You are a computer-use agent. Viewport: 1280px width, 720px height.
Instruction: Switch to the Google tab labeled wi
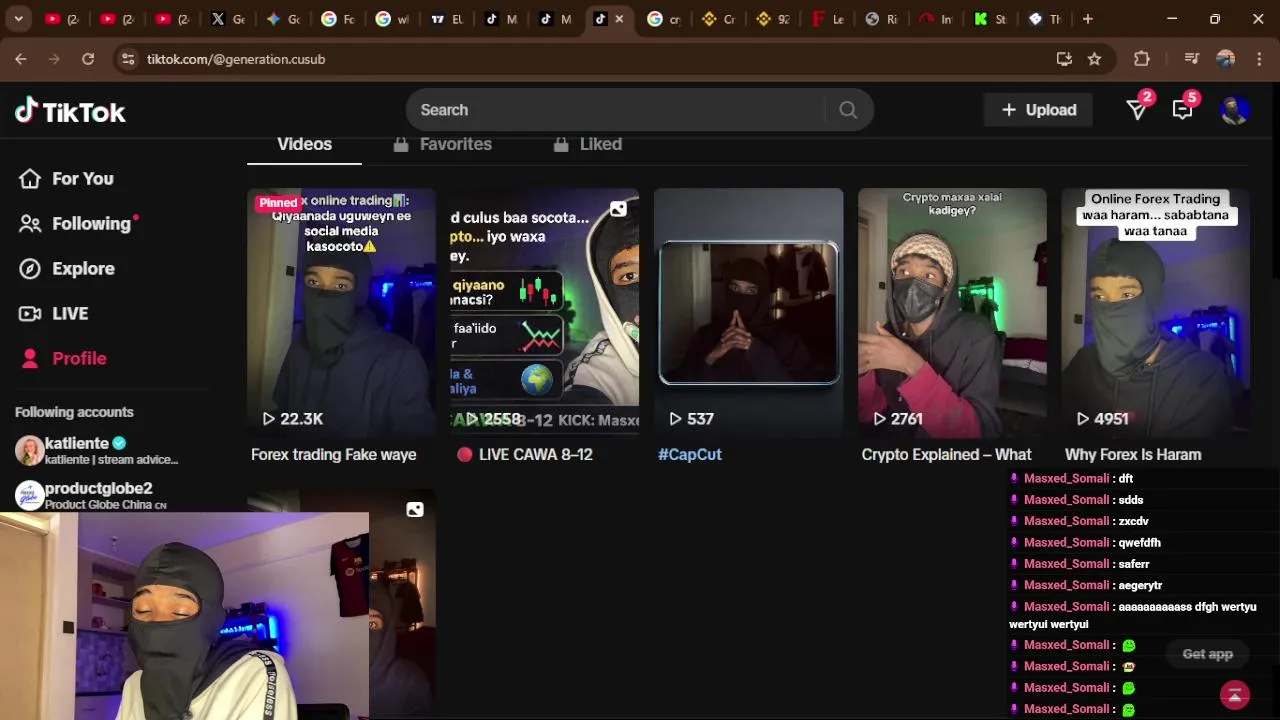click(x=392, y=19)
